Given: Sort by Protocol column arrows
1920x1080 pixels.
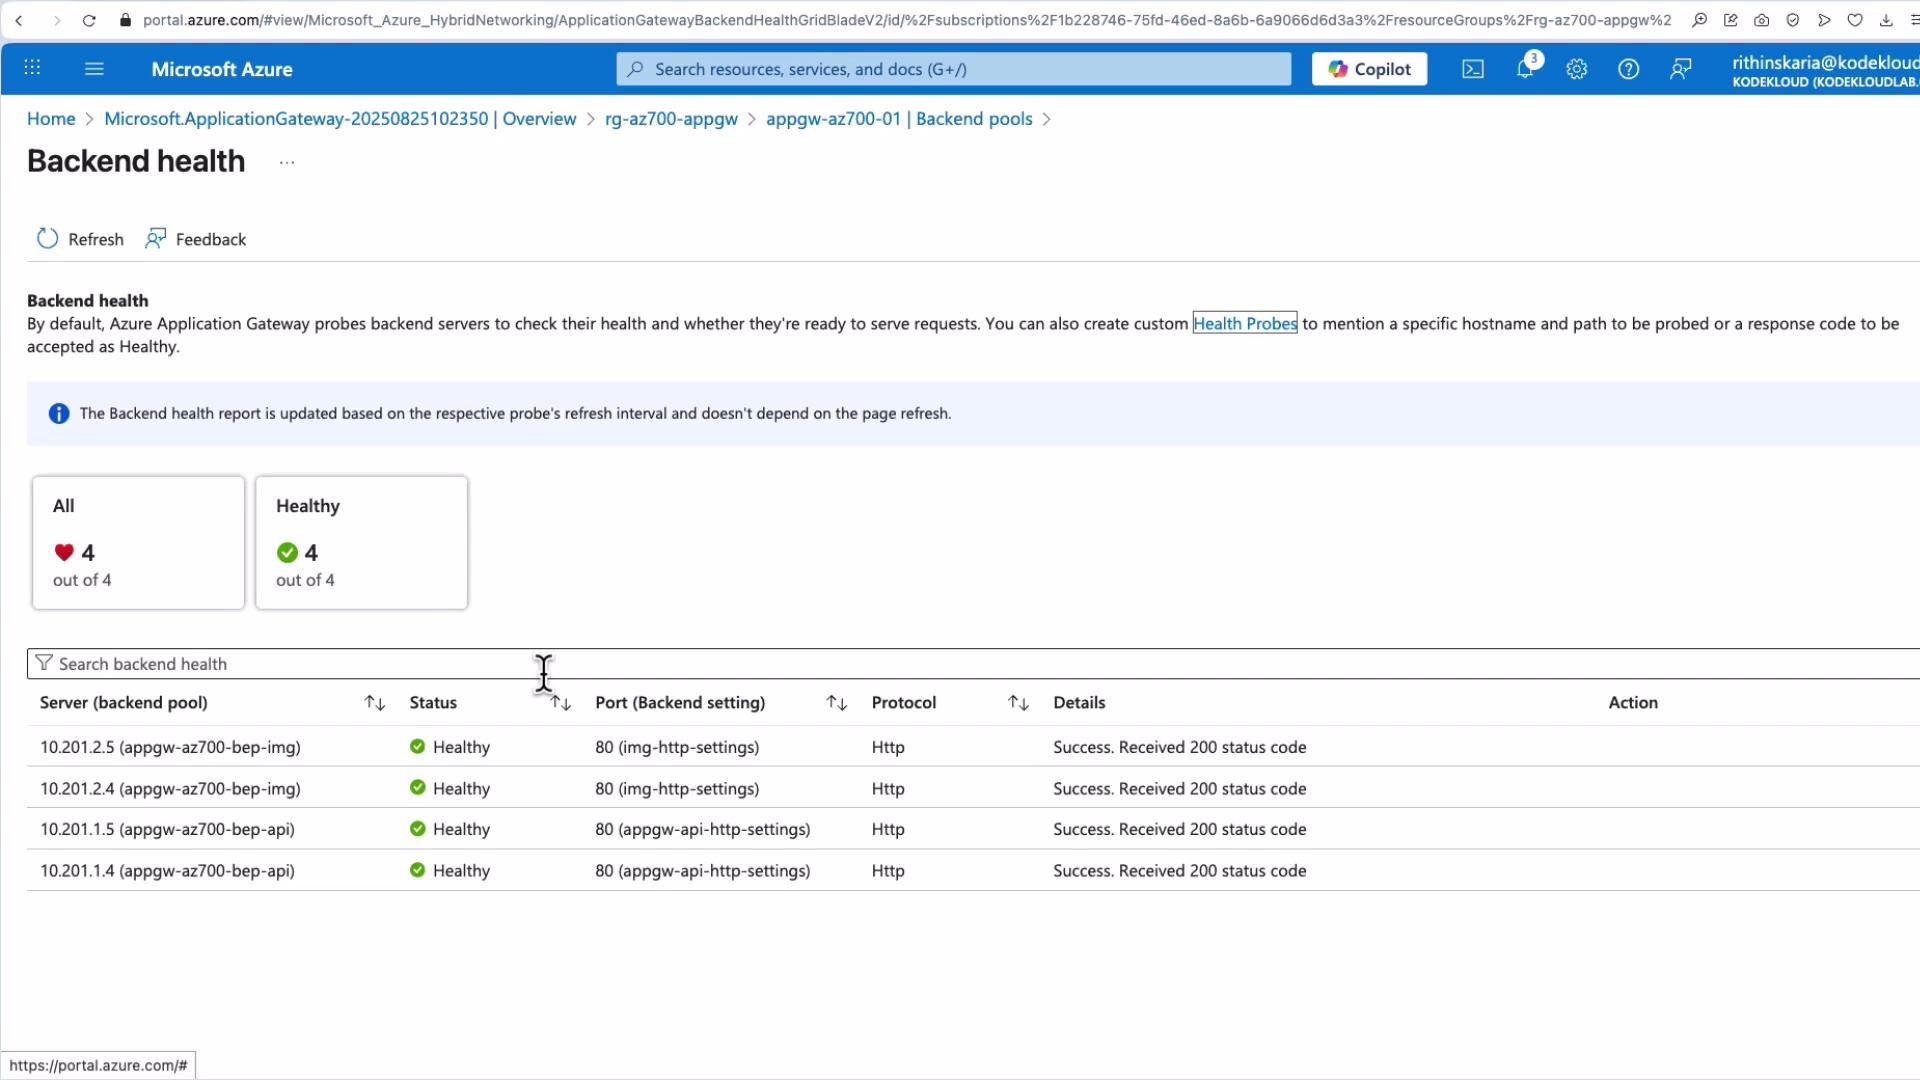Looking at the screenshot, I should pyautogui.click(x=1018, y=703).
